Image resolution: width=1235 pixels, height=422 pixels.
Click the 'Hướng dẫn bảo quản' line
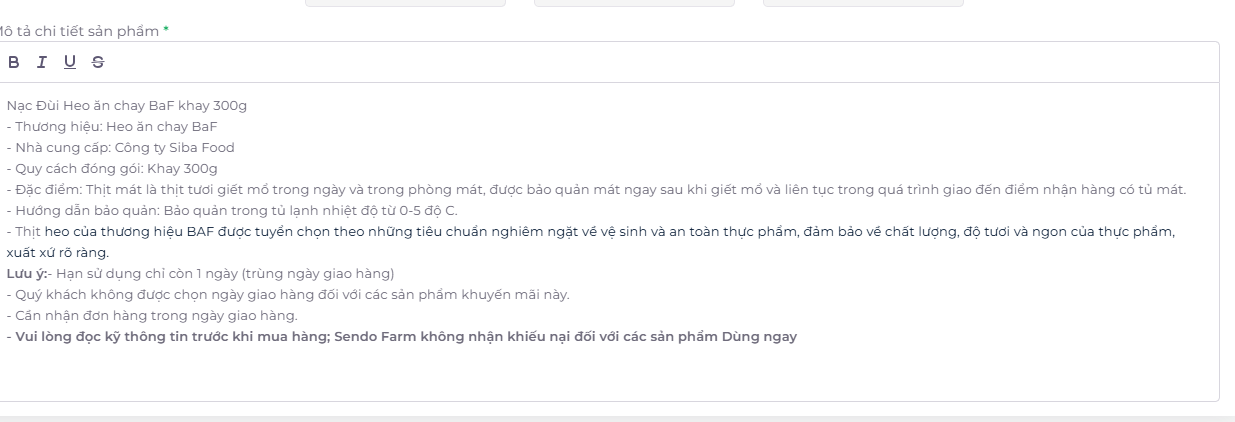(x=232, y=210)
